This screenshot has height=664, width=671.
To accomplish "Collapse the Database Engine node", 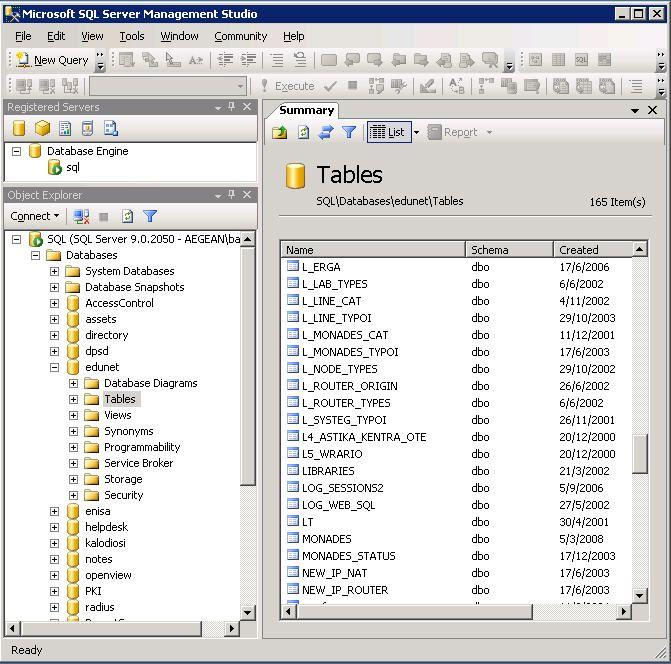I will pos(16,151).
